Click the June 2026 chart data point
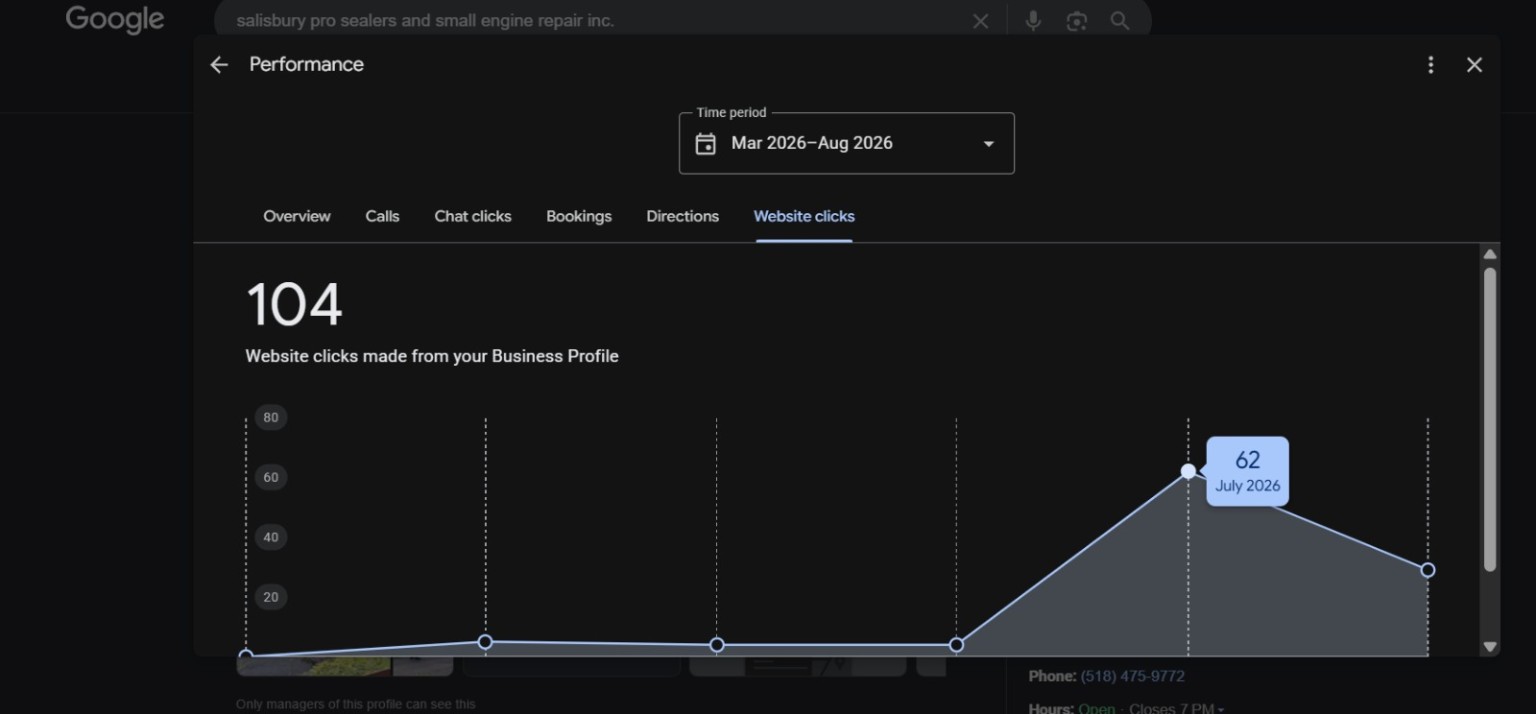 [x=956, y=645]
